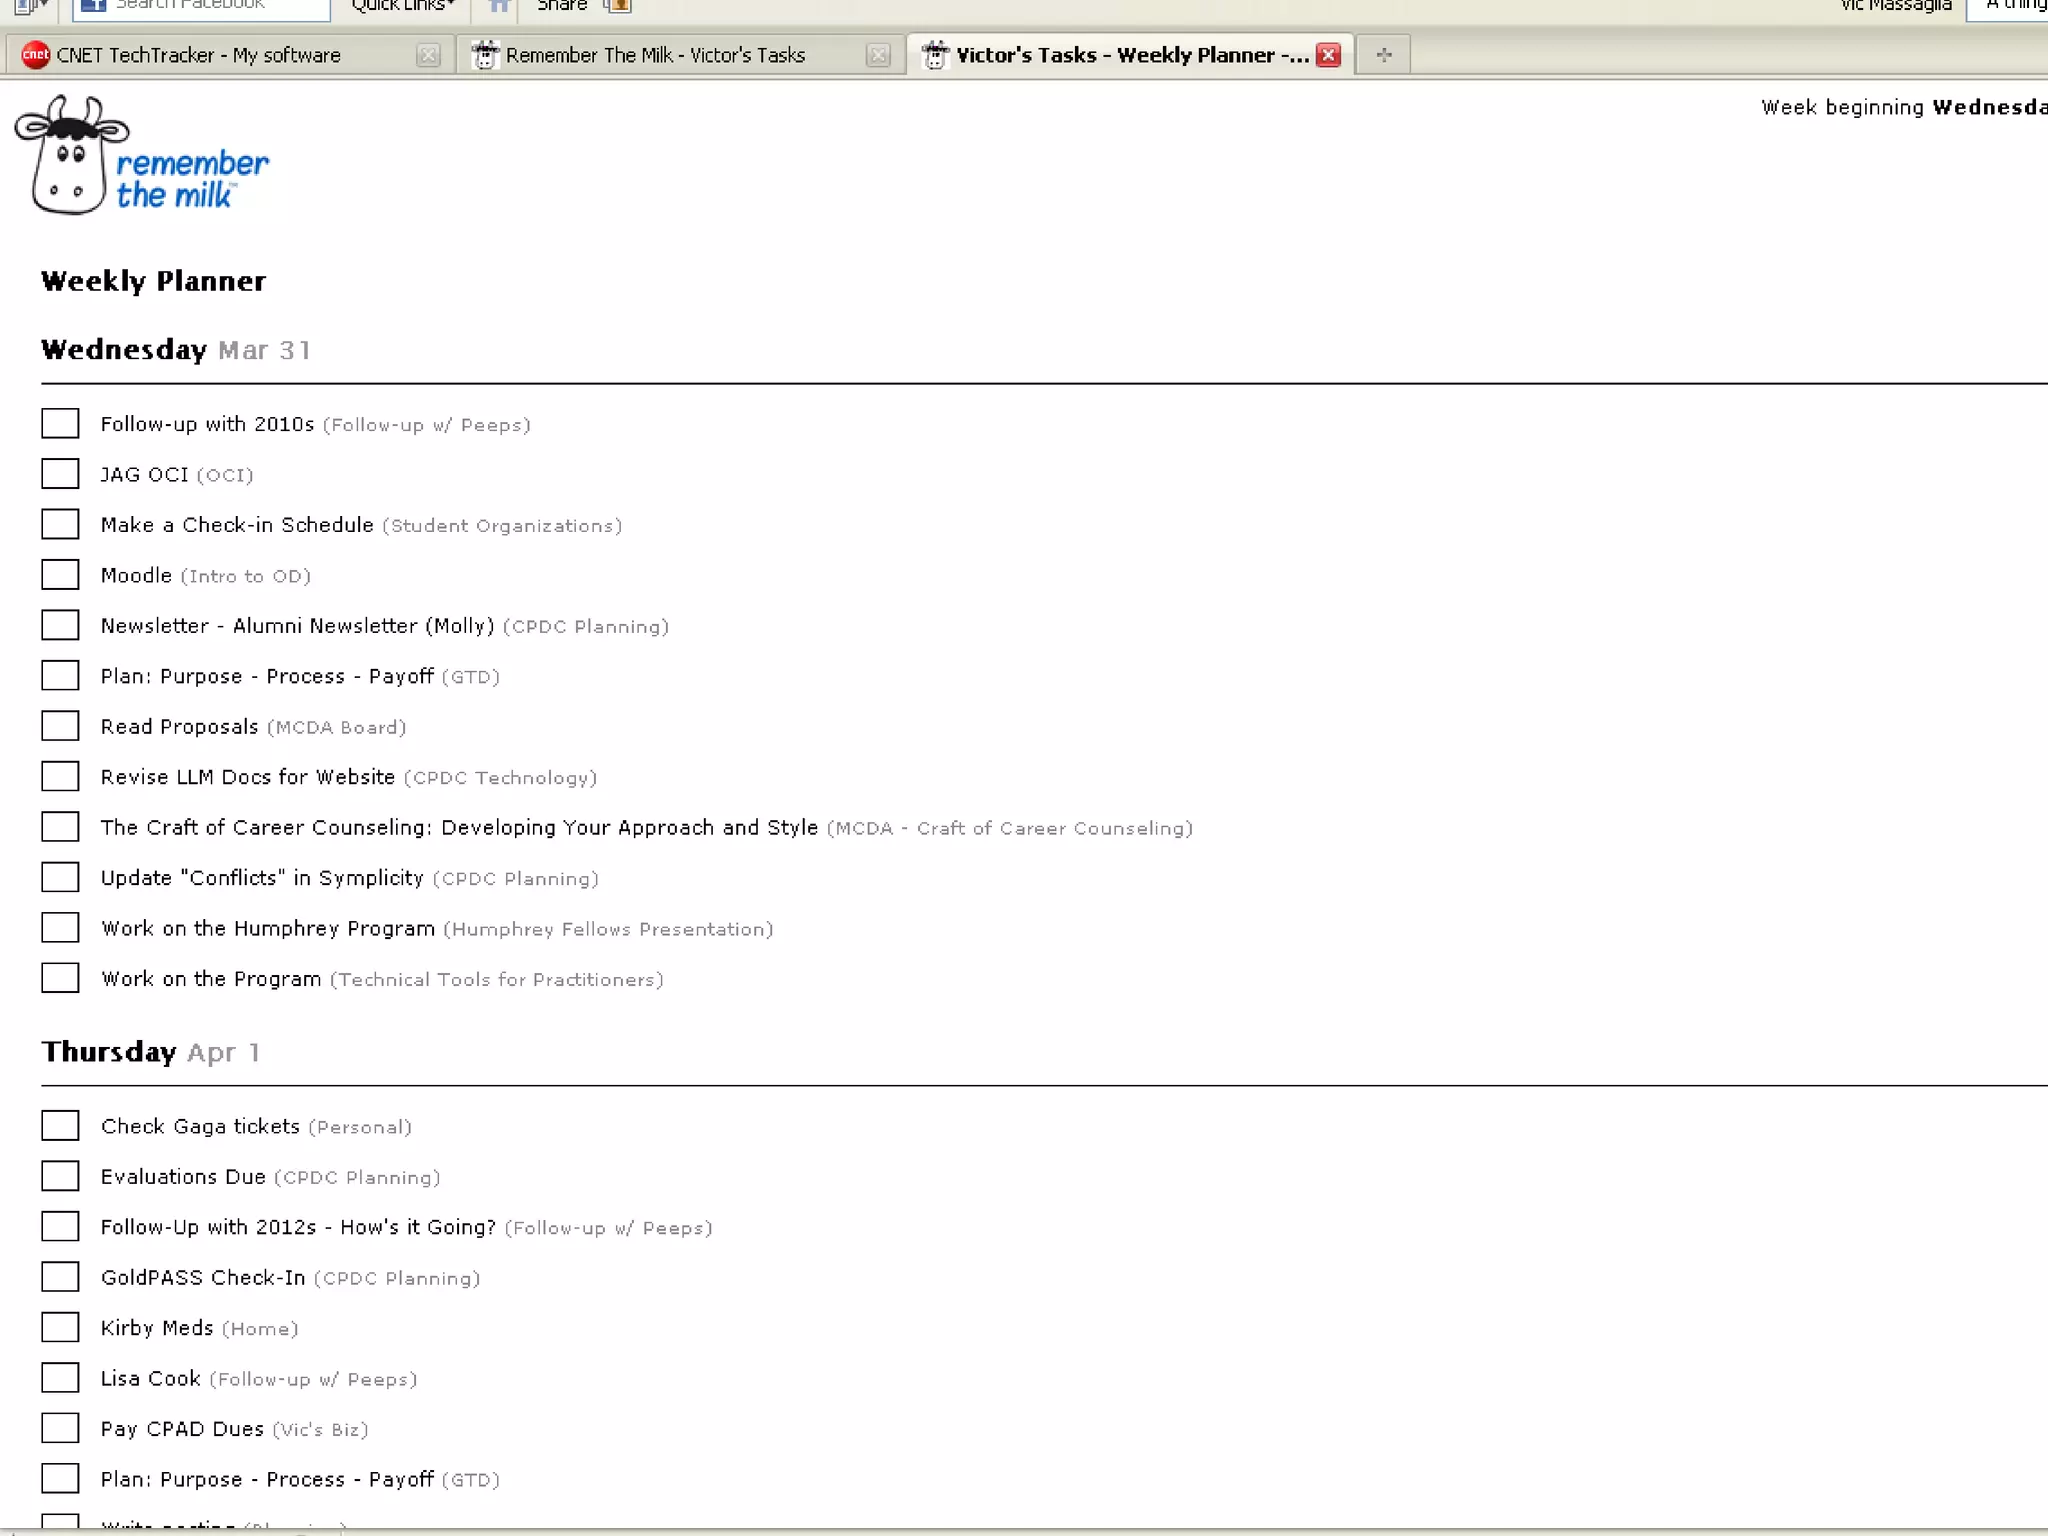Close the Weekly Planner tab
Screen dimensions: 2048x1536
[1328, 55]
